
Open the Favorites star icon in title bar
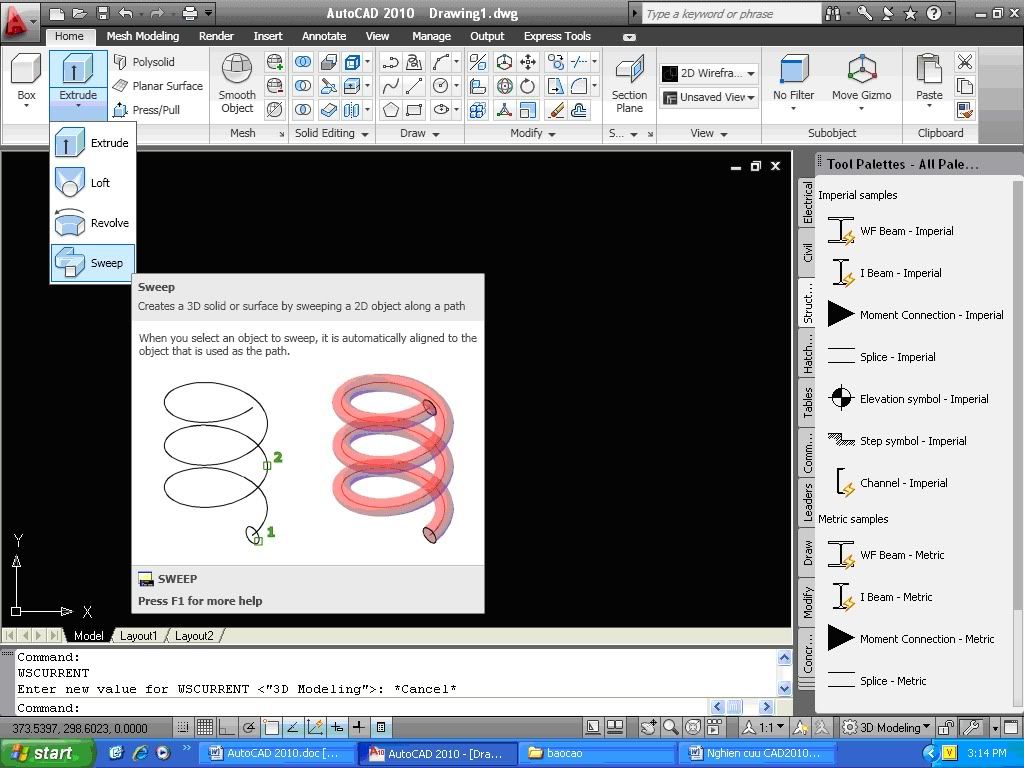pos(910,13)
